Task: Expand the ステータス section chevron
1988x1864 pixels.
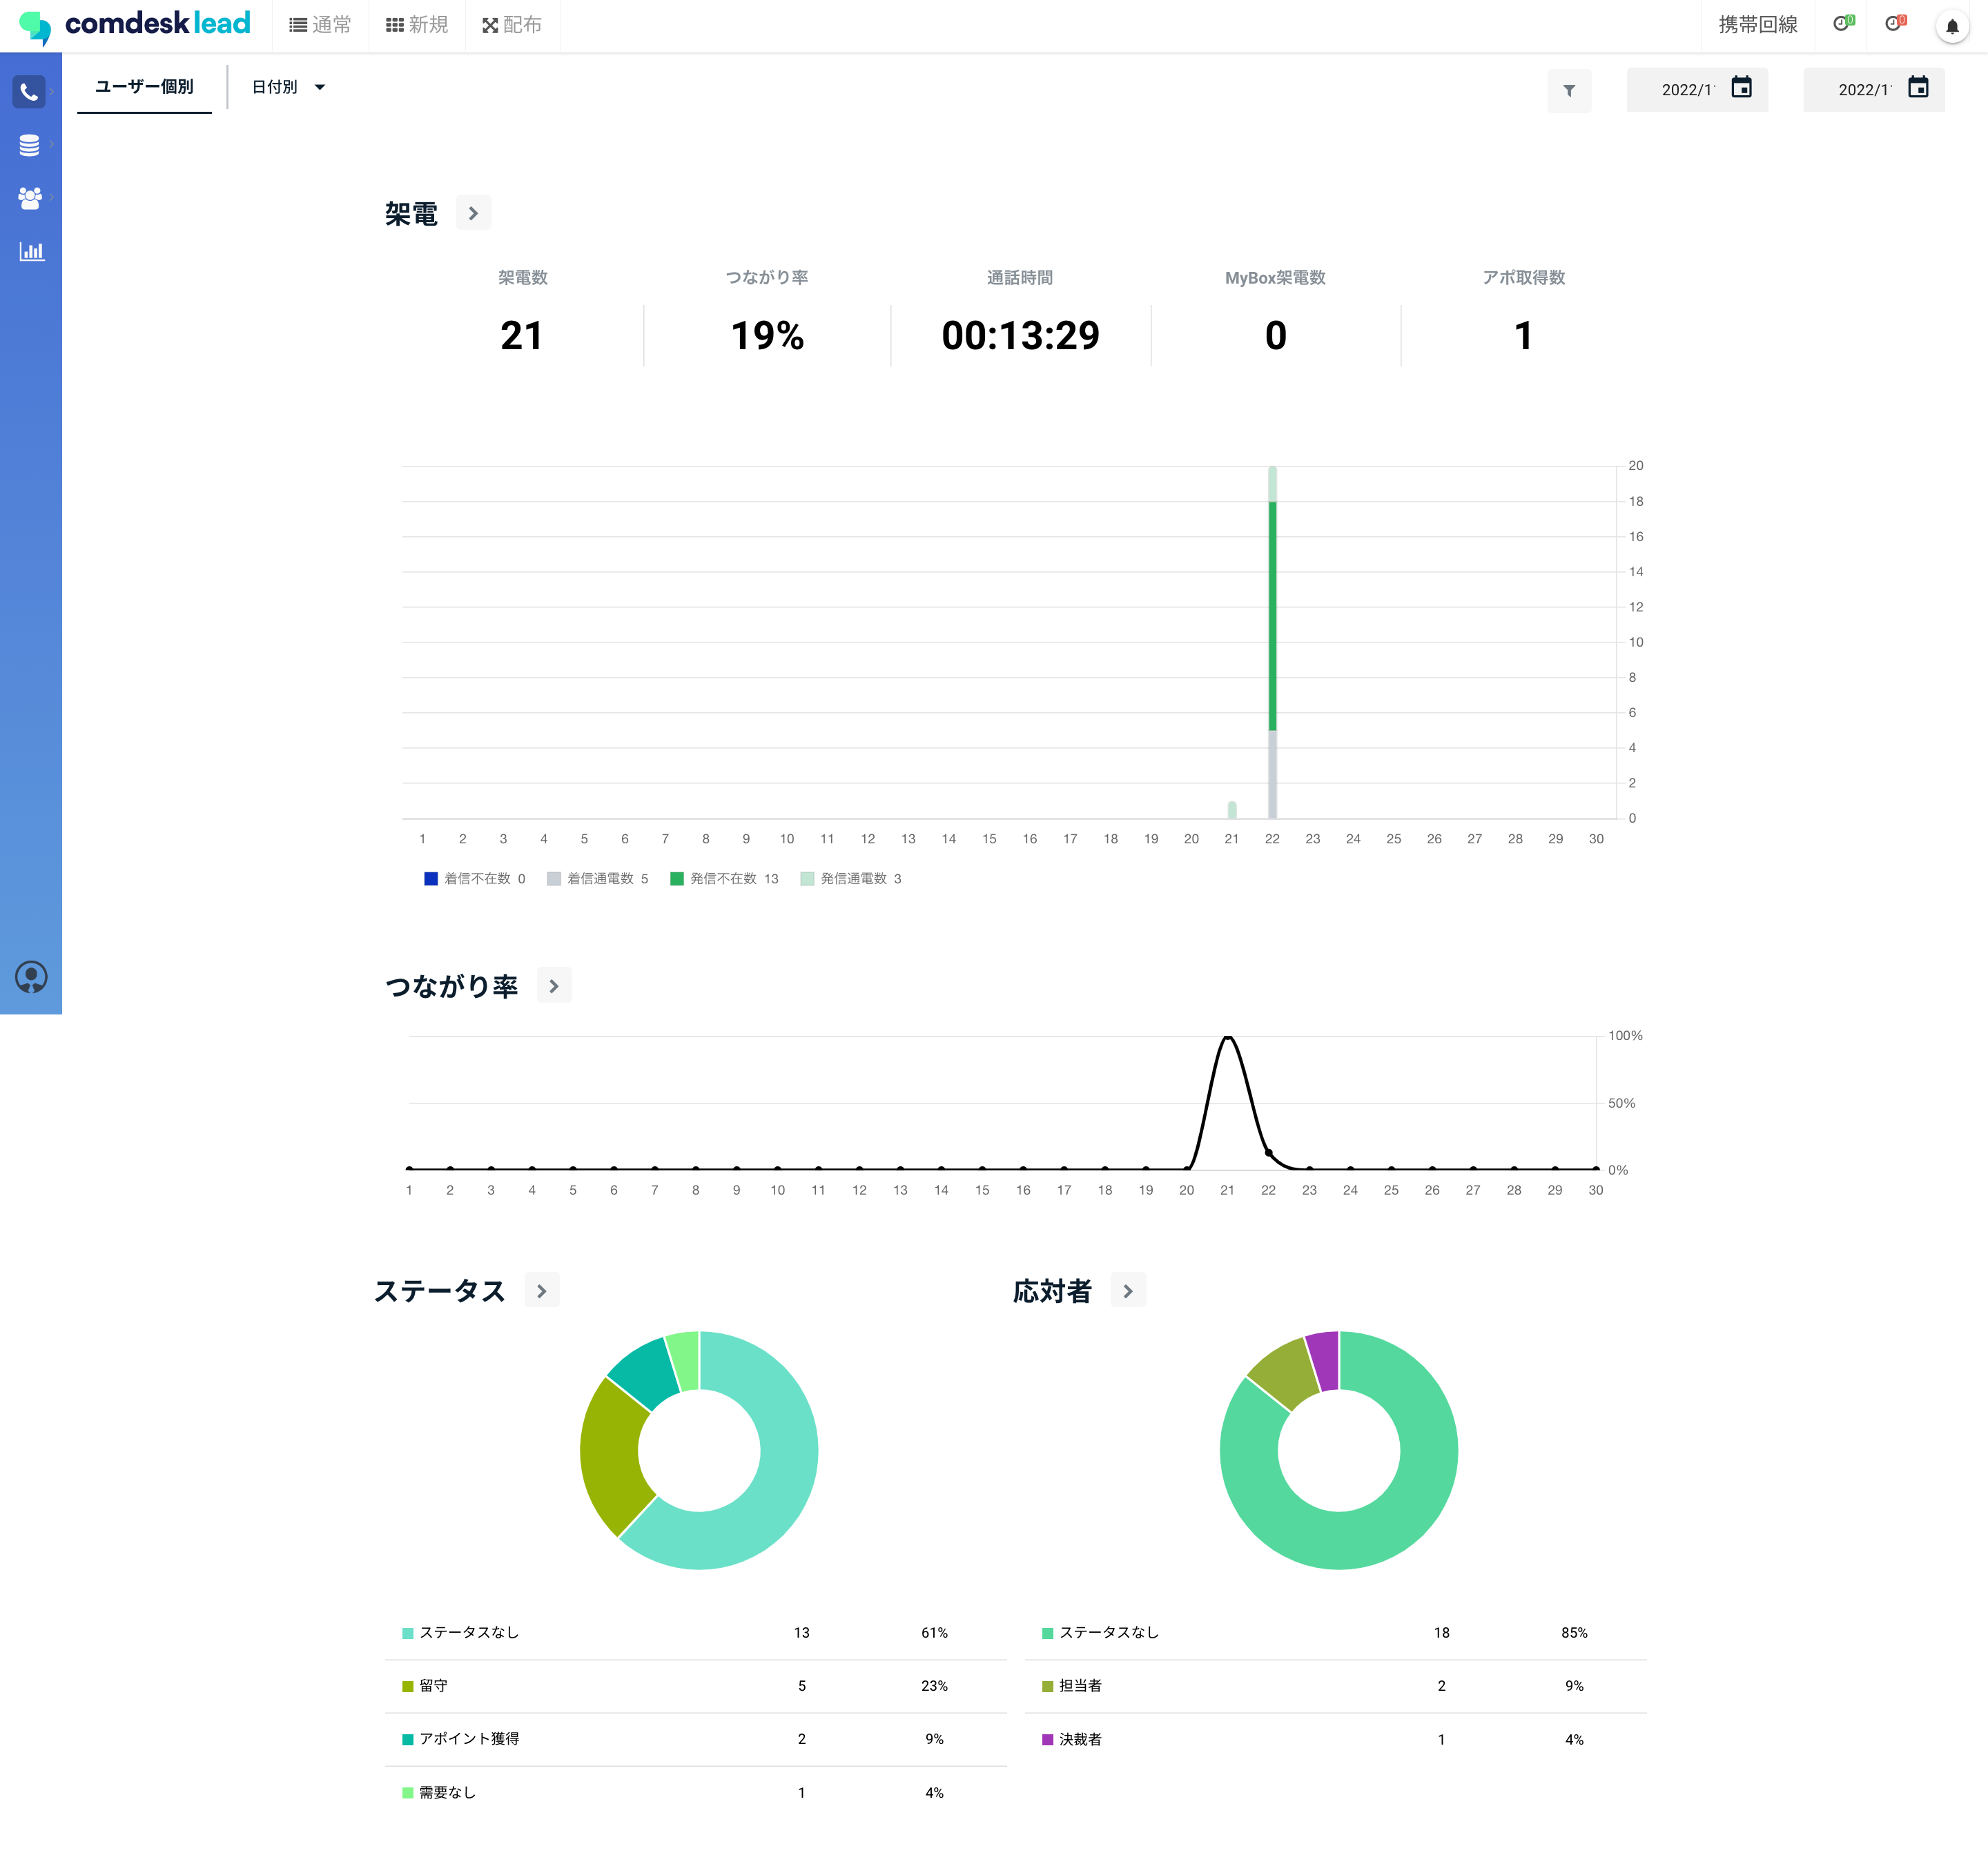Action: pyautogui.click(x=541, y=1290)
